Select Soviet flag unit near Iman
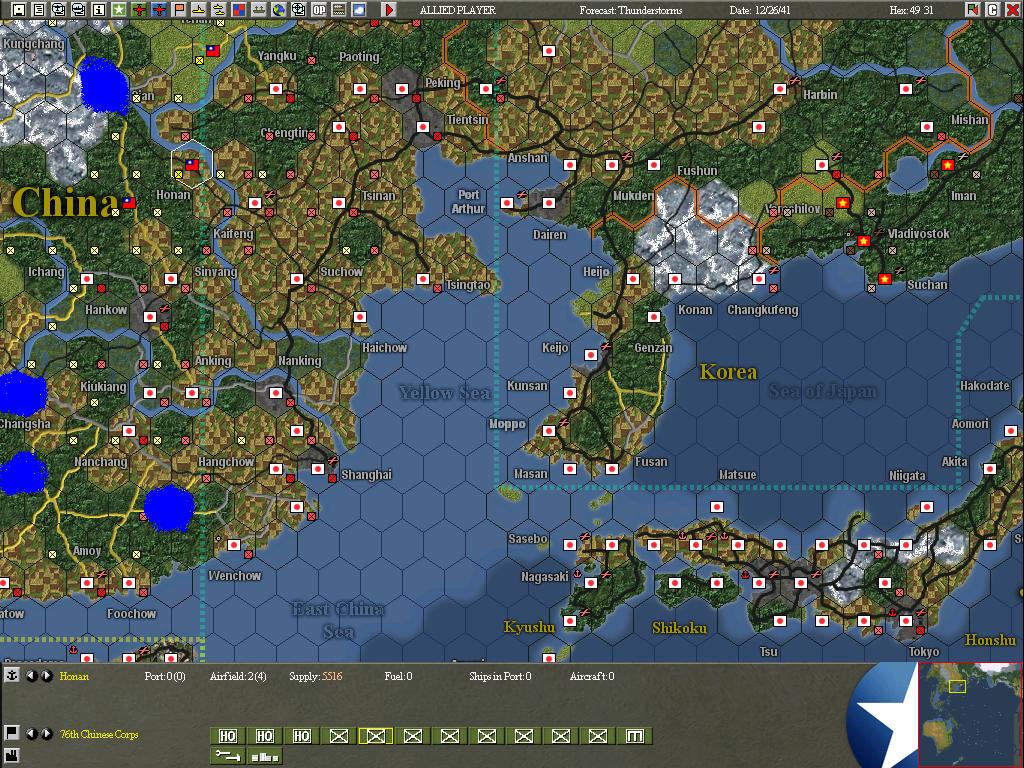Viewport: 1024px width, 768px height. [x=948, y=165]
